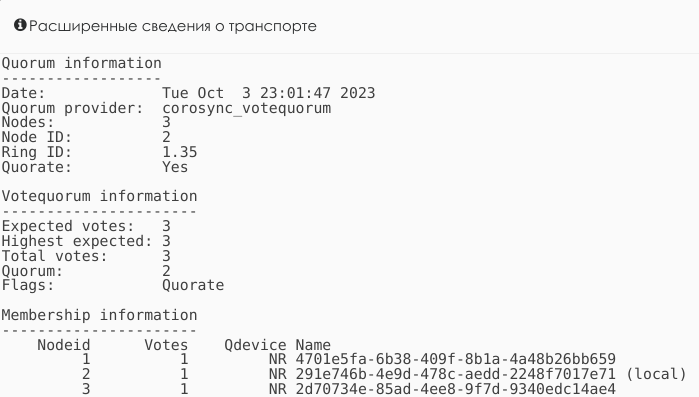Click the Votes column header
699x397 pixels.
(166, 345)
